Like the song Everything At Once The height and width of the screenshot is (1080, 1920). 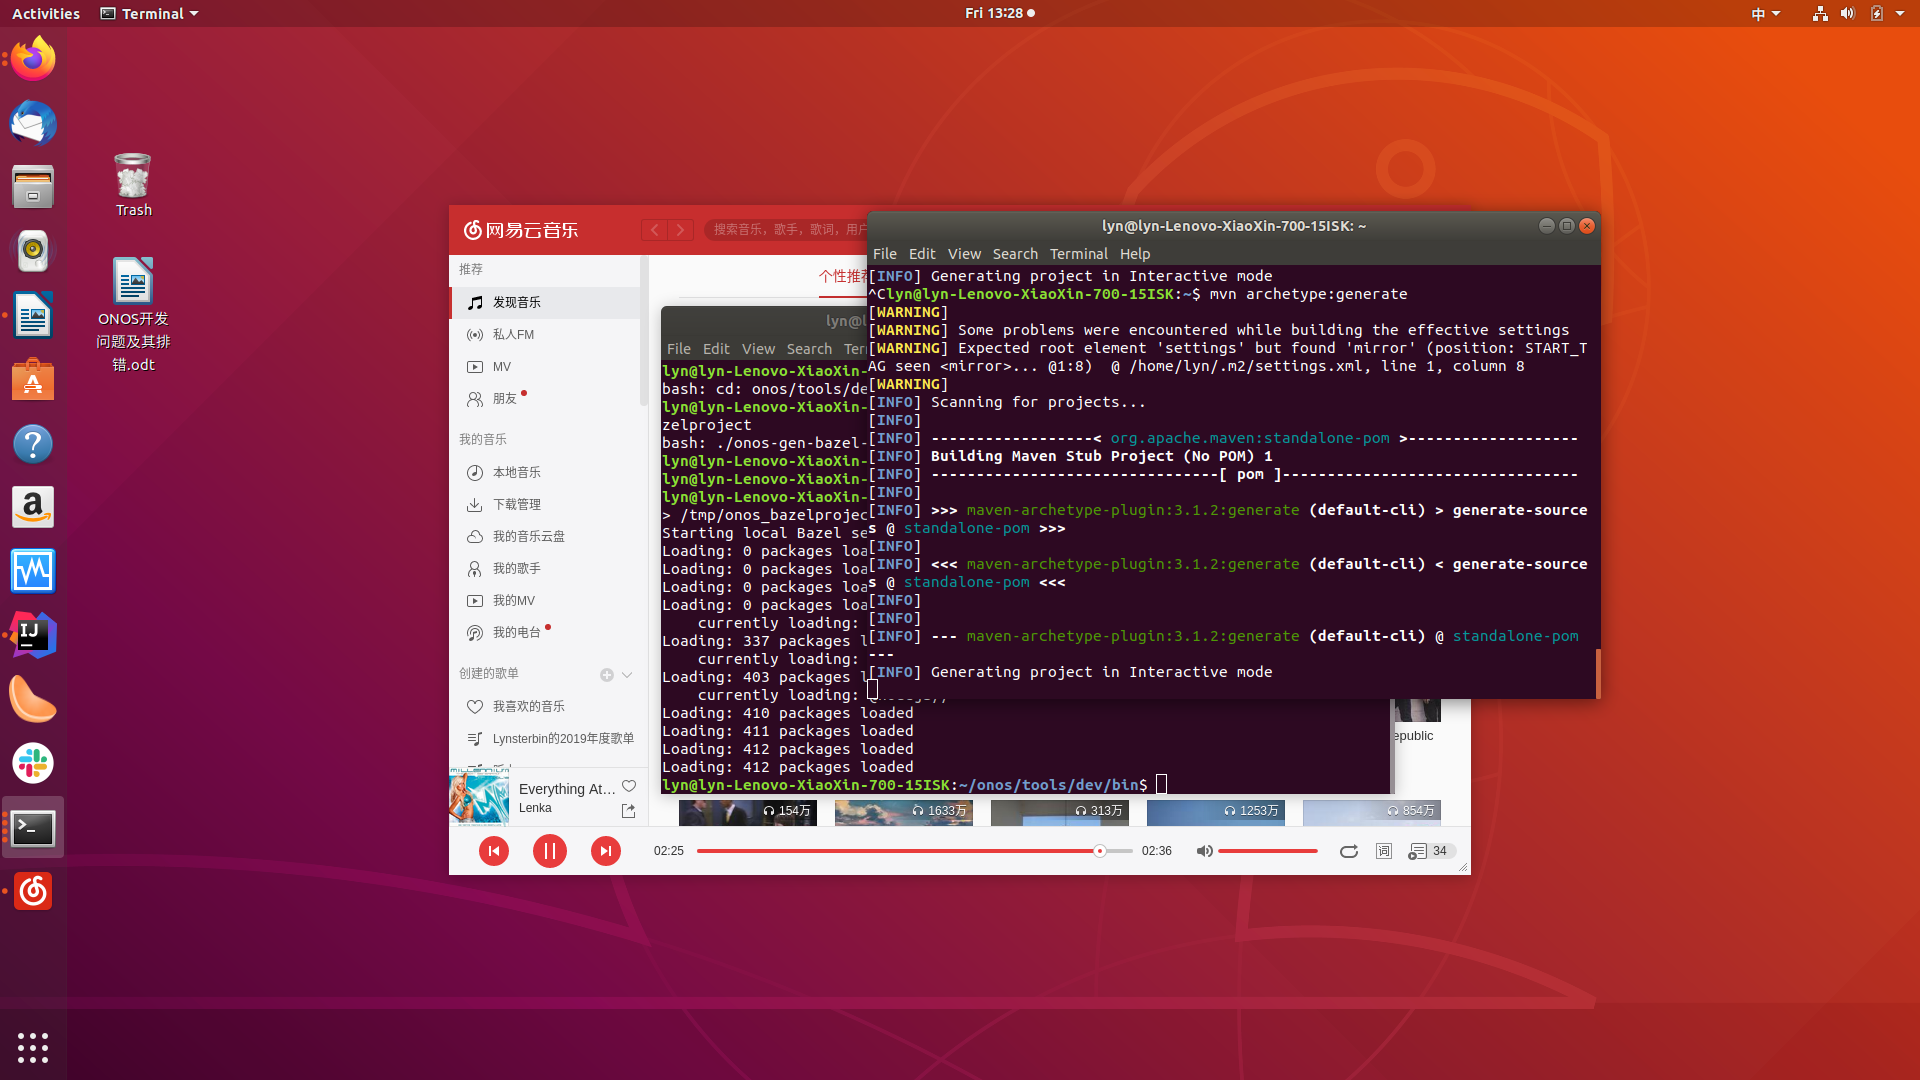pyautogui.click(x=629, y=786)
